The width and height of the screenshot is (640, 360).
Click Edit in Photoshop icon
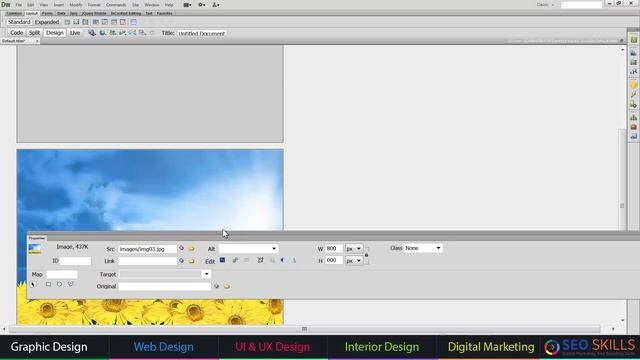click(222, 260)
